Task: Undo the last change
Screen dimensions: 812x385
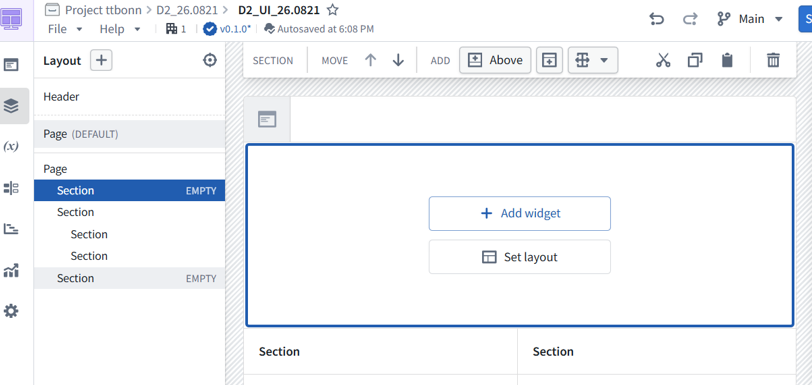Action: click(x=657, y=20)
